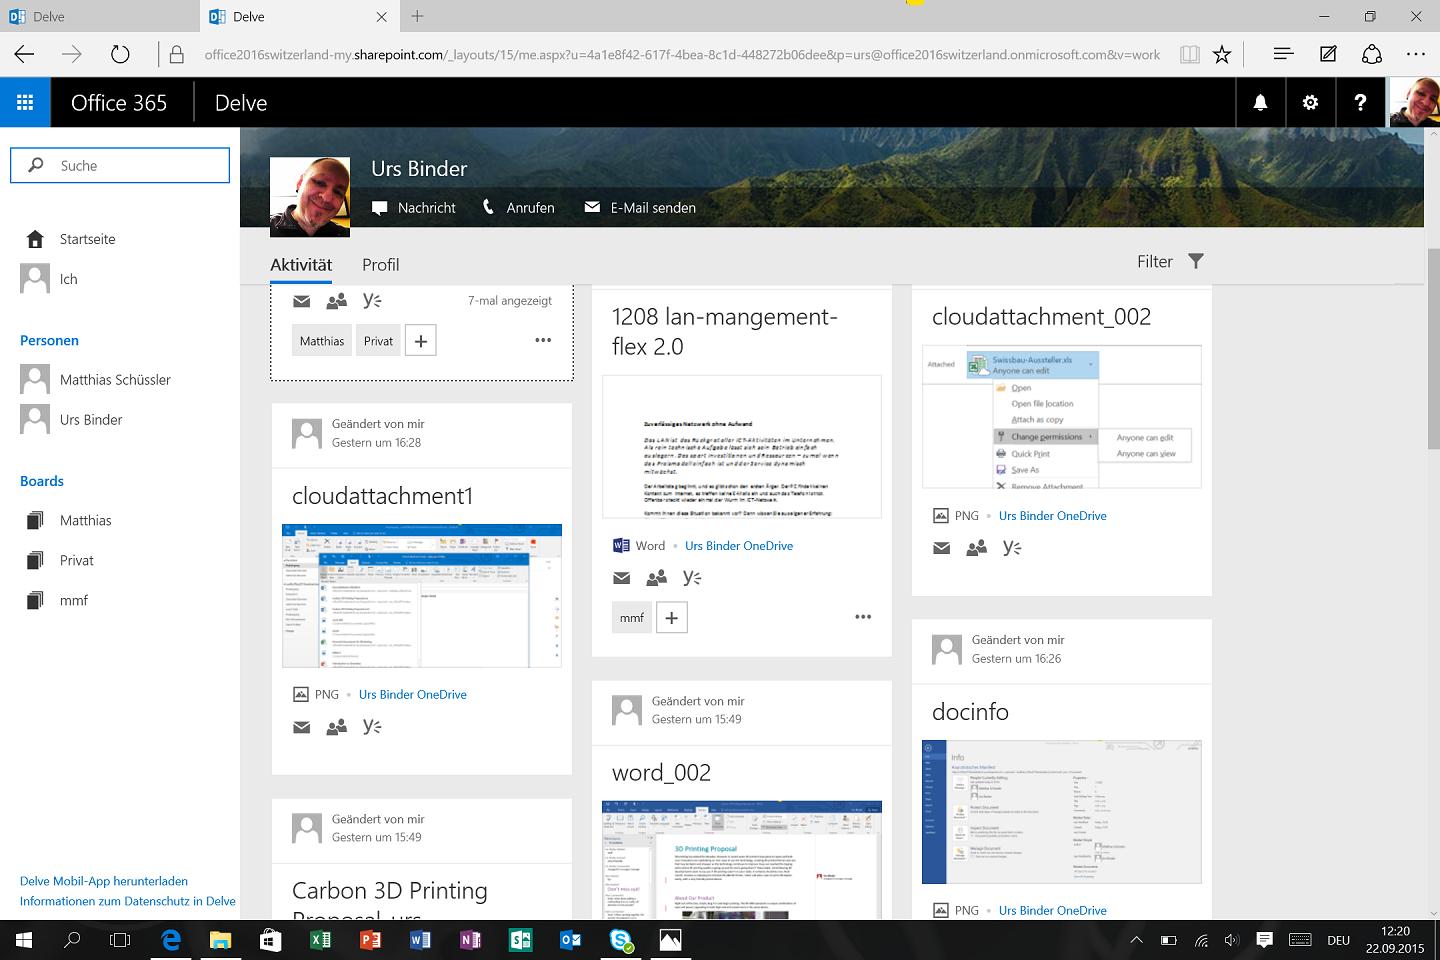This screenshot has width=1440, height=960.
Task: Switch to the first Delve browser tab
Action: (x=100, y=16)
